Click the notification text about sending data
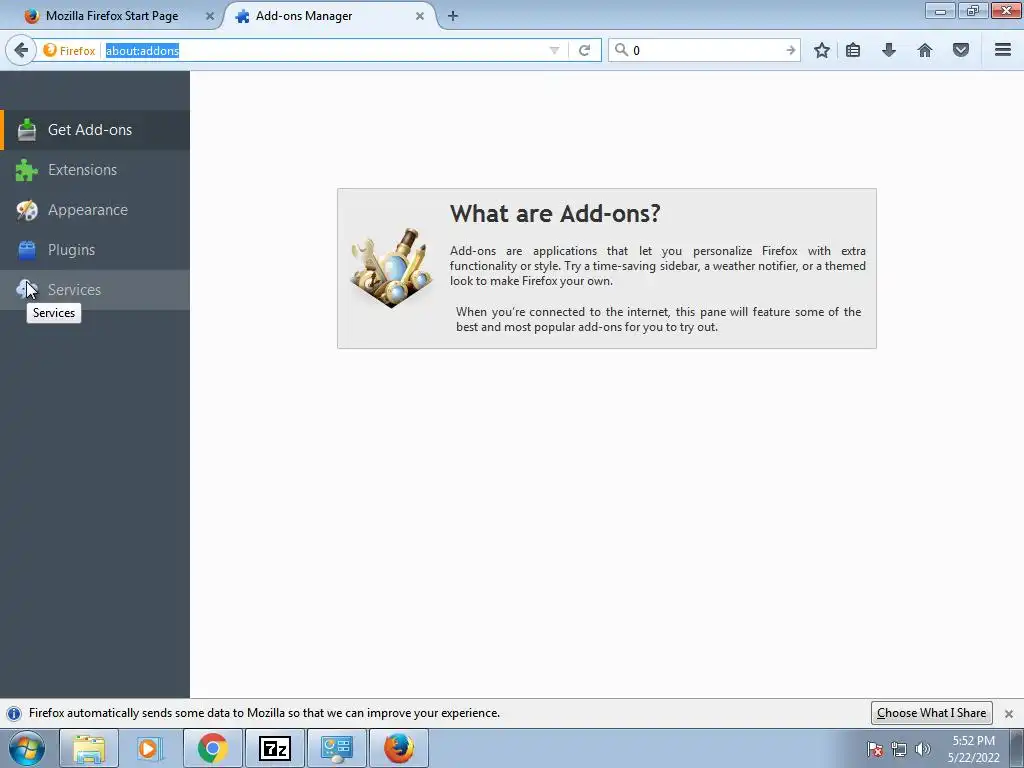Viewport: 1024px width, 768px height. pos(264,713)
